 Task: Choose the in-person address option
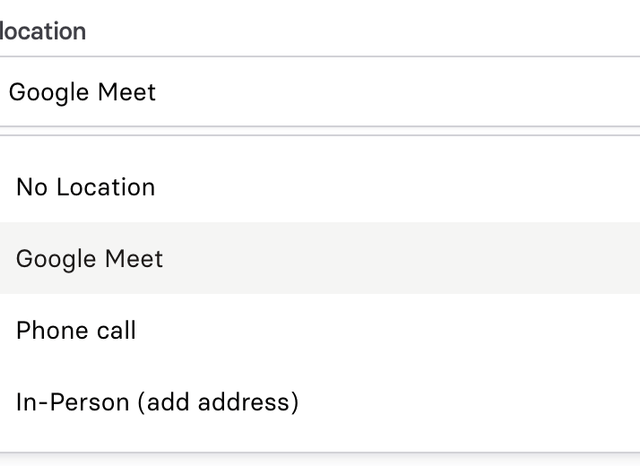[x=157, y=403]
